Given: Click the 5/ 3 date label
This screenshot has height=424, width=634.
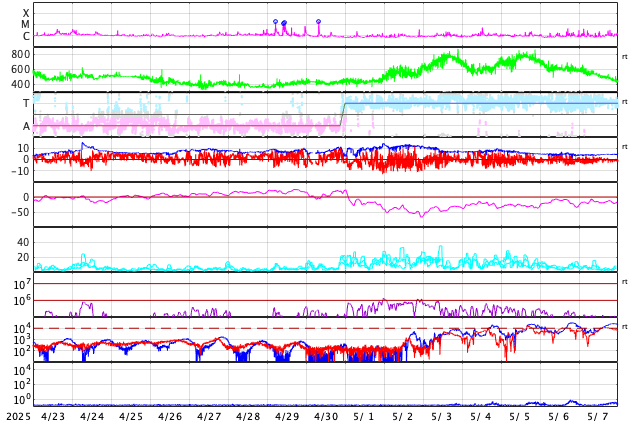Looking at the screenshot, I should tap(442, 417).
